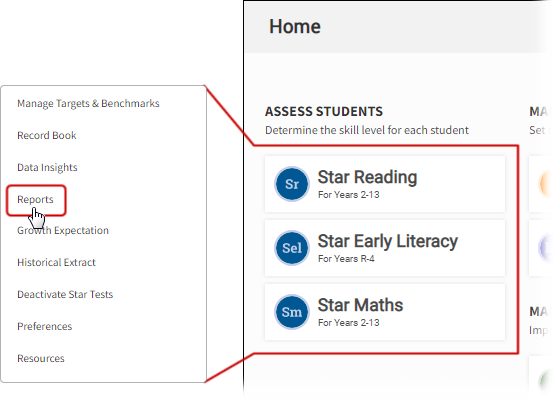
Task: Click Deactivate Star Tests
Action: tap(65, 294)
